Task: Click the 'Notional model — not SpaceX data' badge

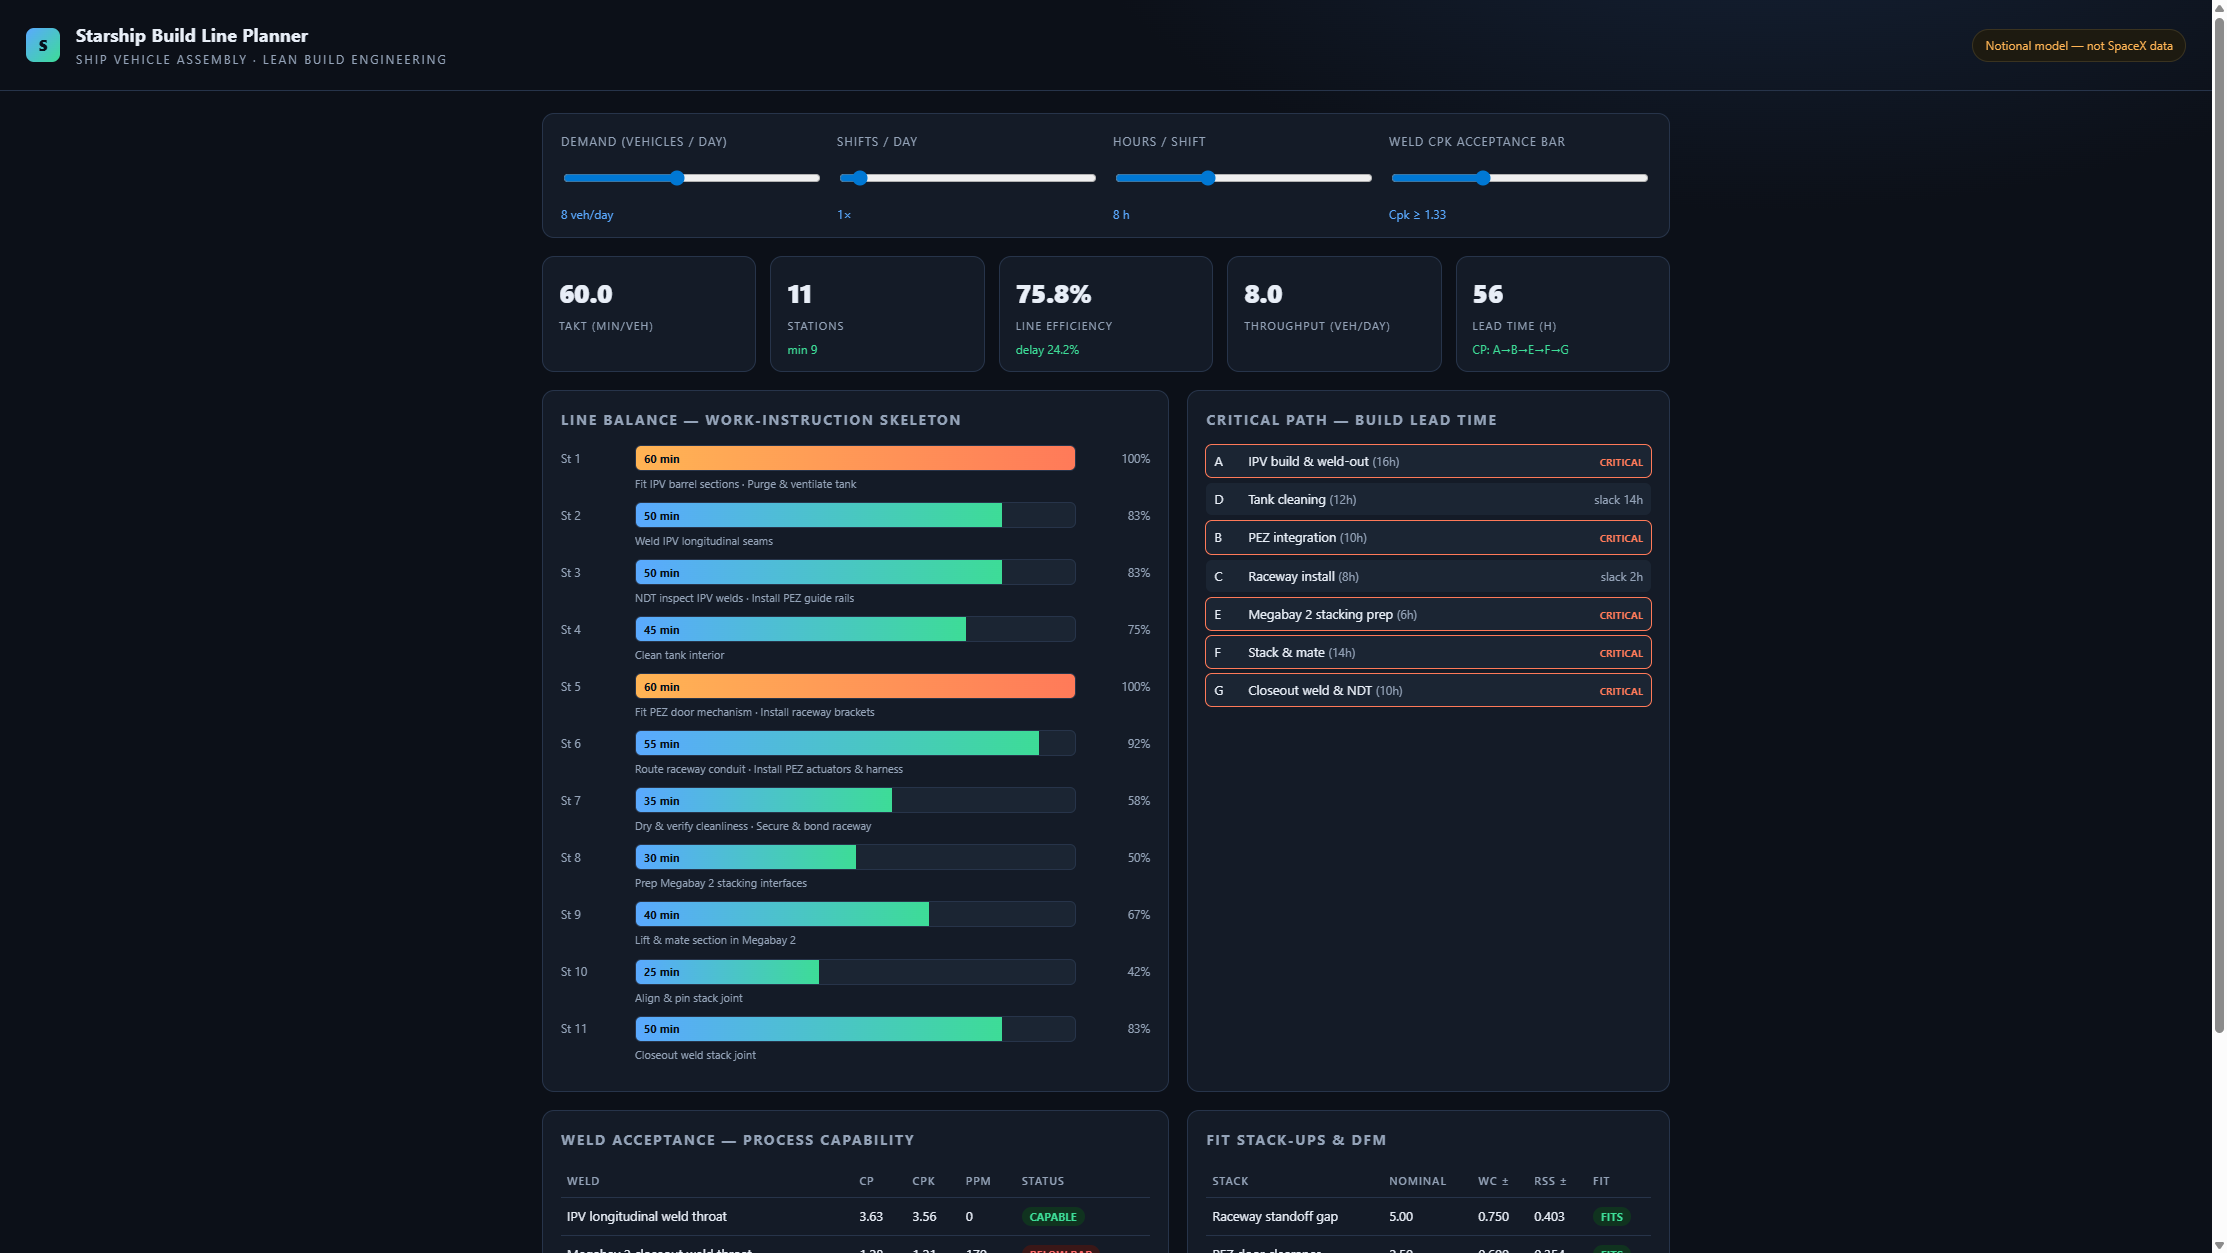Action: point(2078,46)
